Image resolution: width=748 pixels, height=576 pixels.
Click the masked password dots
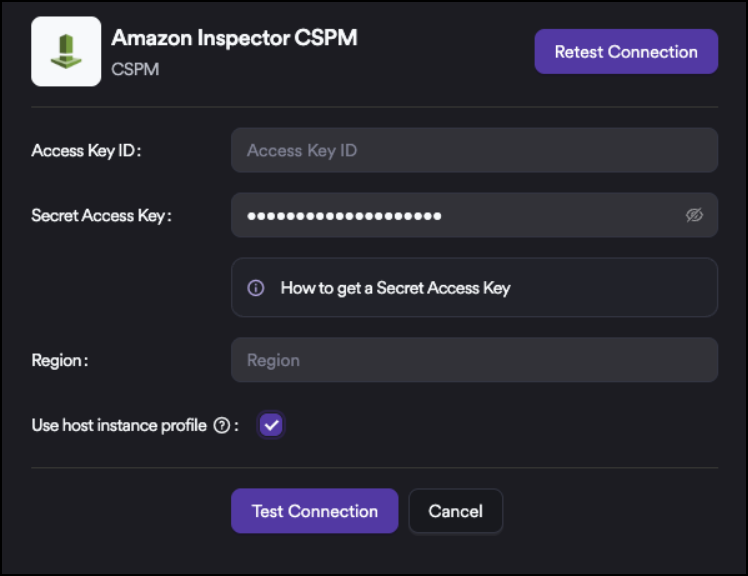(344, 215)
